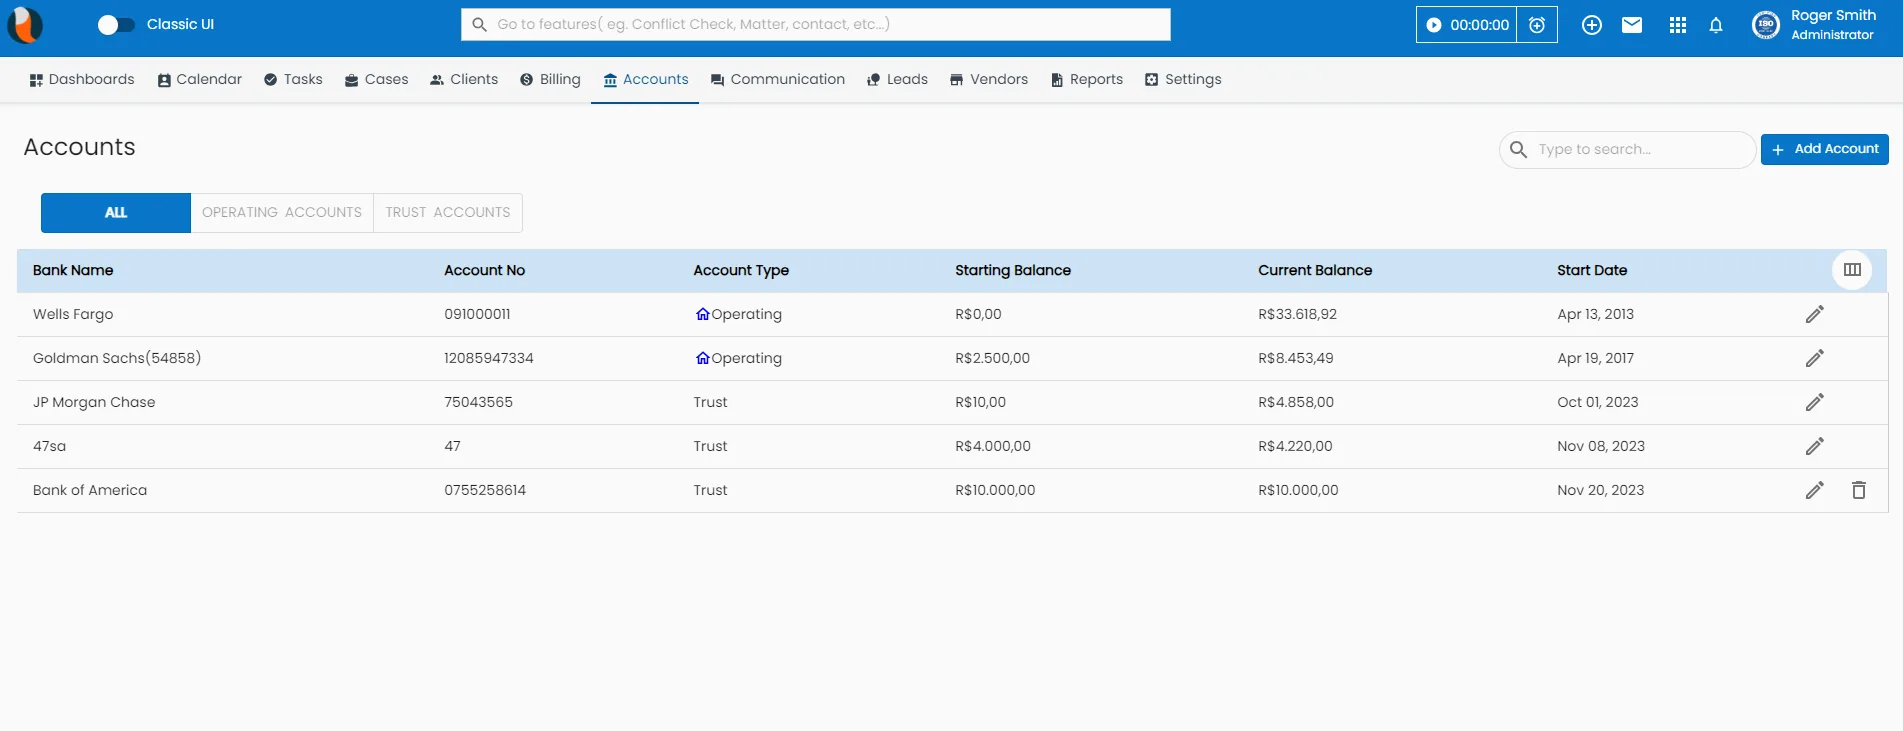Open the notifications bell
Screen dimensions: 1903x731
pyautogui.click(x=1716, y=25)
